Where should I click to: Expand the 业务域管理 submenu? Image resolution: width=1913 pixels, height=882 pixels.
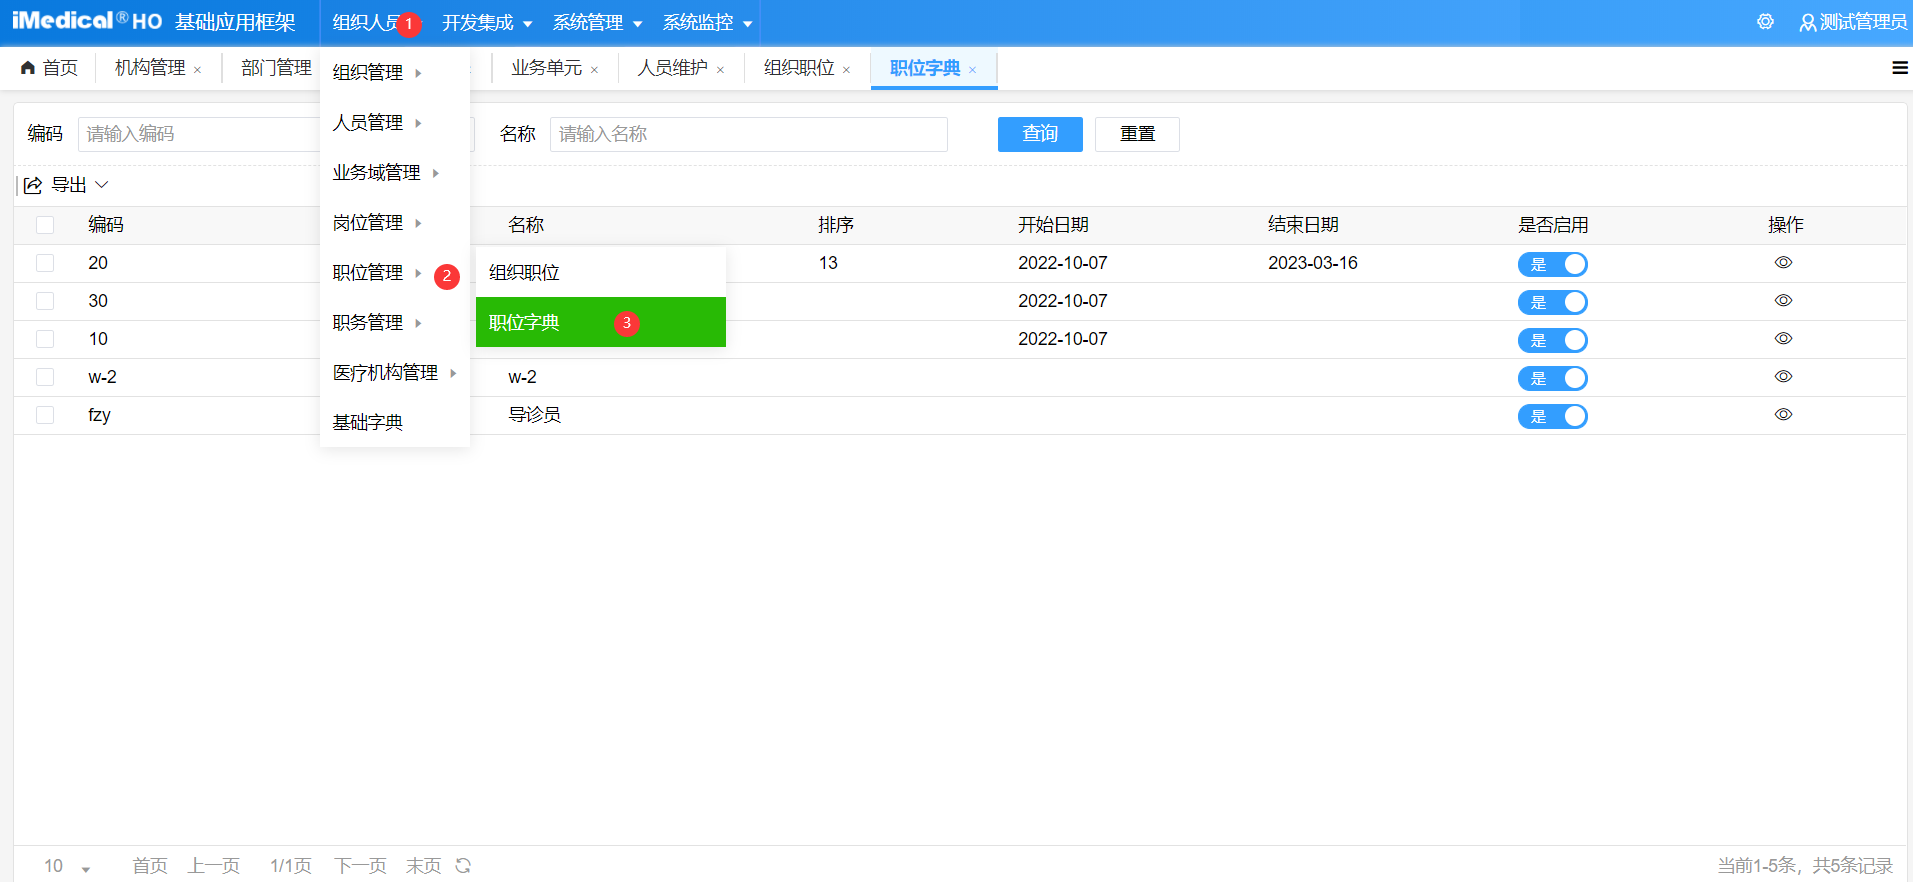coord(395,173)
